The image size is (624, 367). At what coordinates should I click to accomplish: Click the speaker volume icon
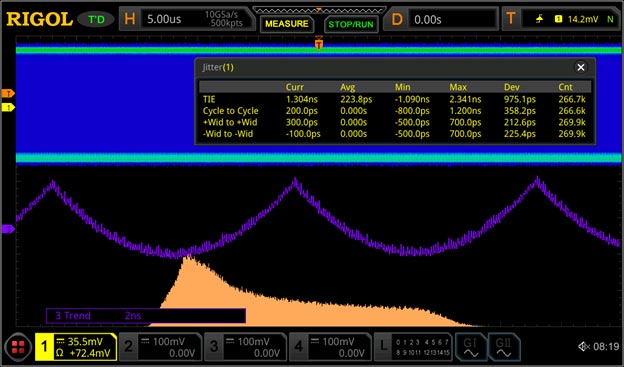[x=584, y=347]
